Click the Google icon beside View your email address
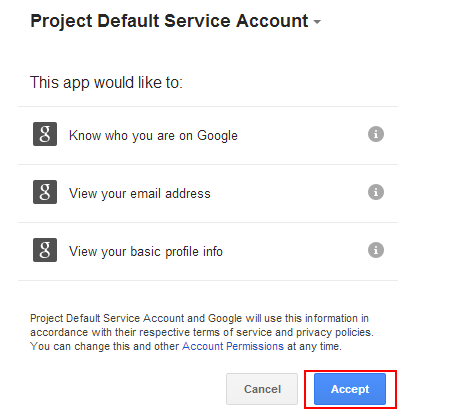The image size is (460, 418). (45, 192)
